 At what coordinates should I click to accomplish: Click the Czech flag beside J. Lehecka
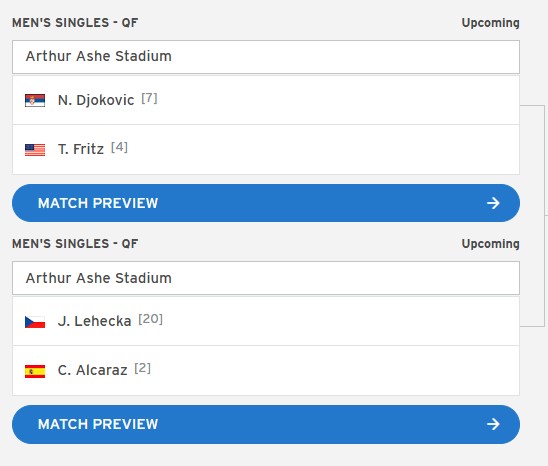35,322
